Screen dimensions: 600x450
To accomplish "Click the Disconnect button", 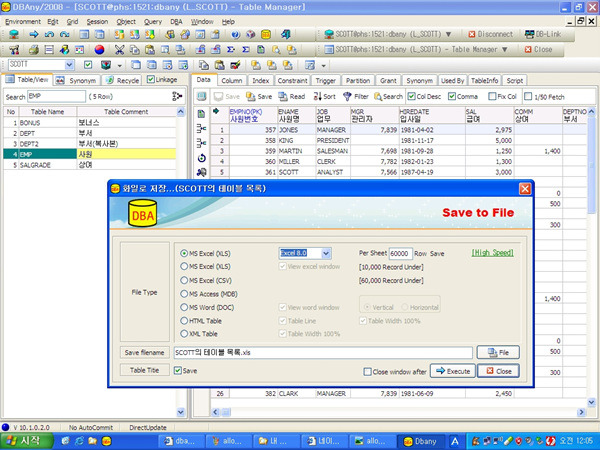I will tap(491, 34).
